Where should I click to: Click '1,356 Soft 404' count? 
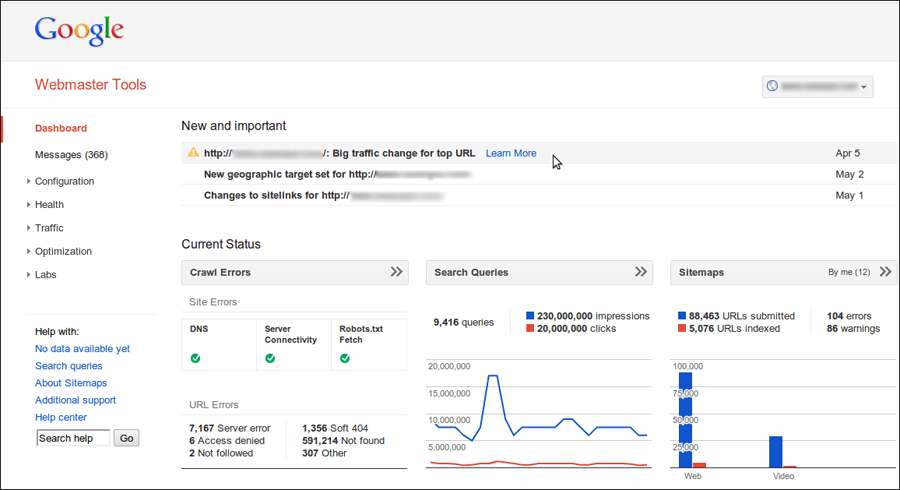point(335,429)
